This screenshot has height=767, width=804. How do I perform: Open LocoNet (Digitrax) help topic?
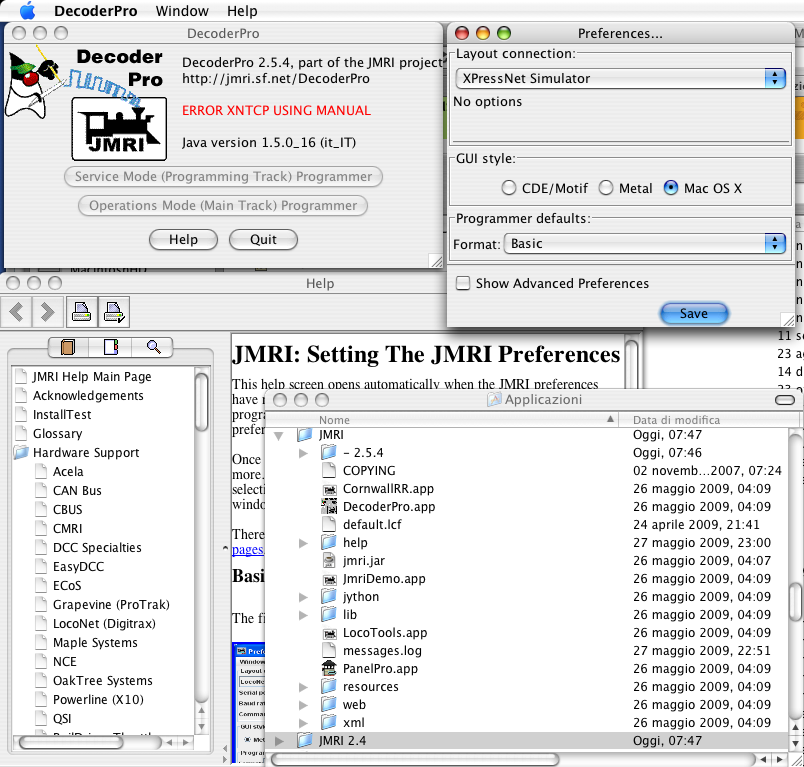coord(104,623)
